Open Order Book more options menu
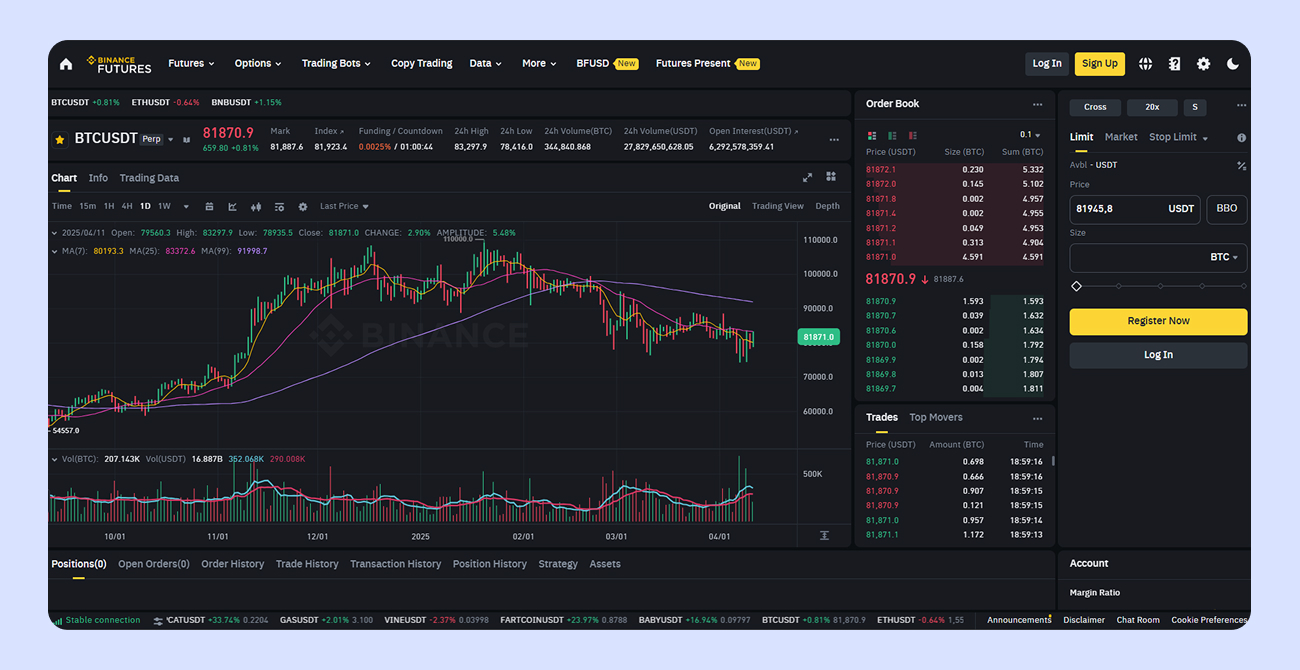This screenshot has width=1300, height=670. coord(1038,104)
